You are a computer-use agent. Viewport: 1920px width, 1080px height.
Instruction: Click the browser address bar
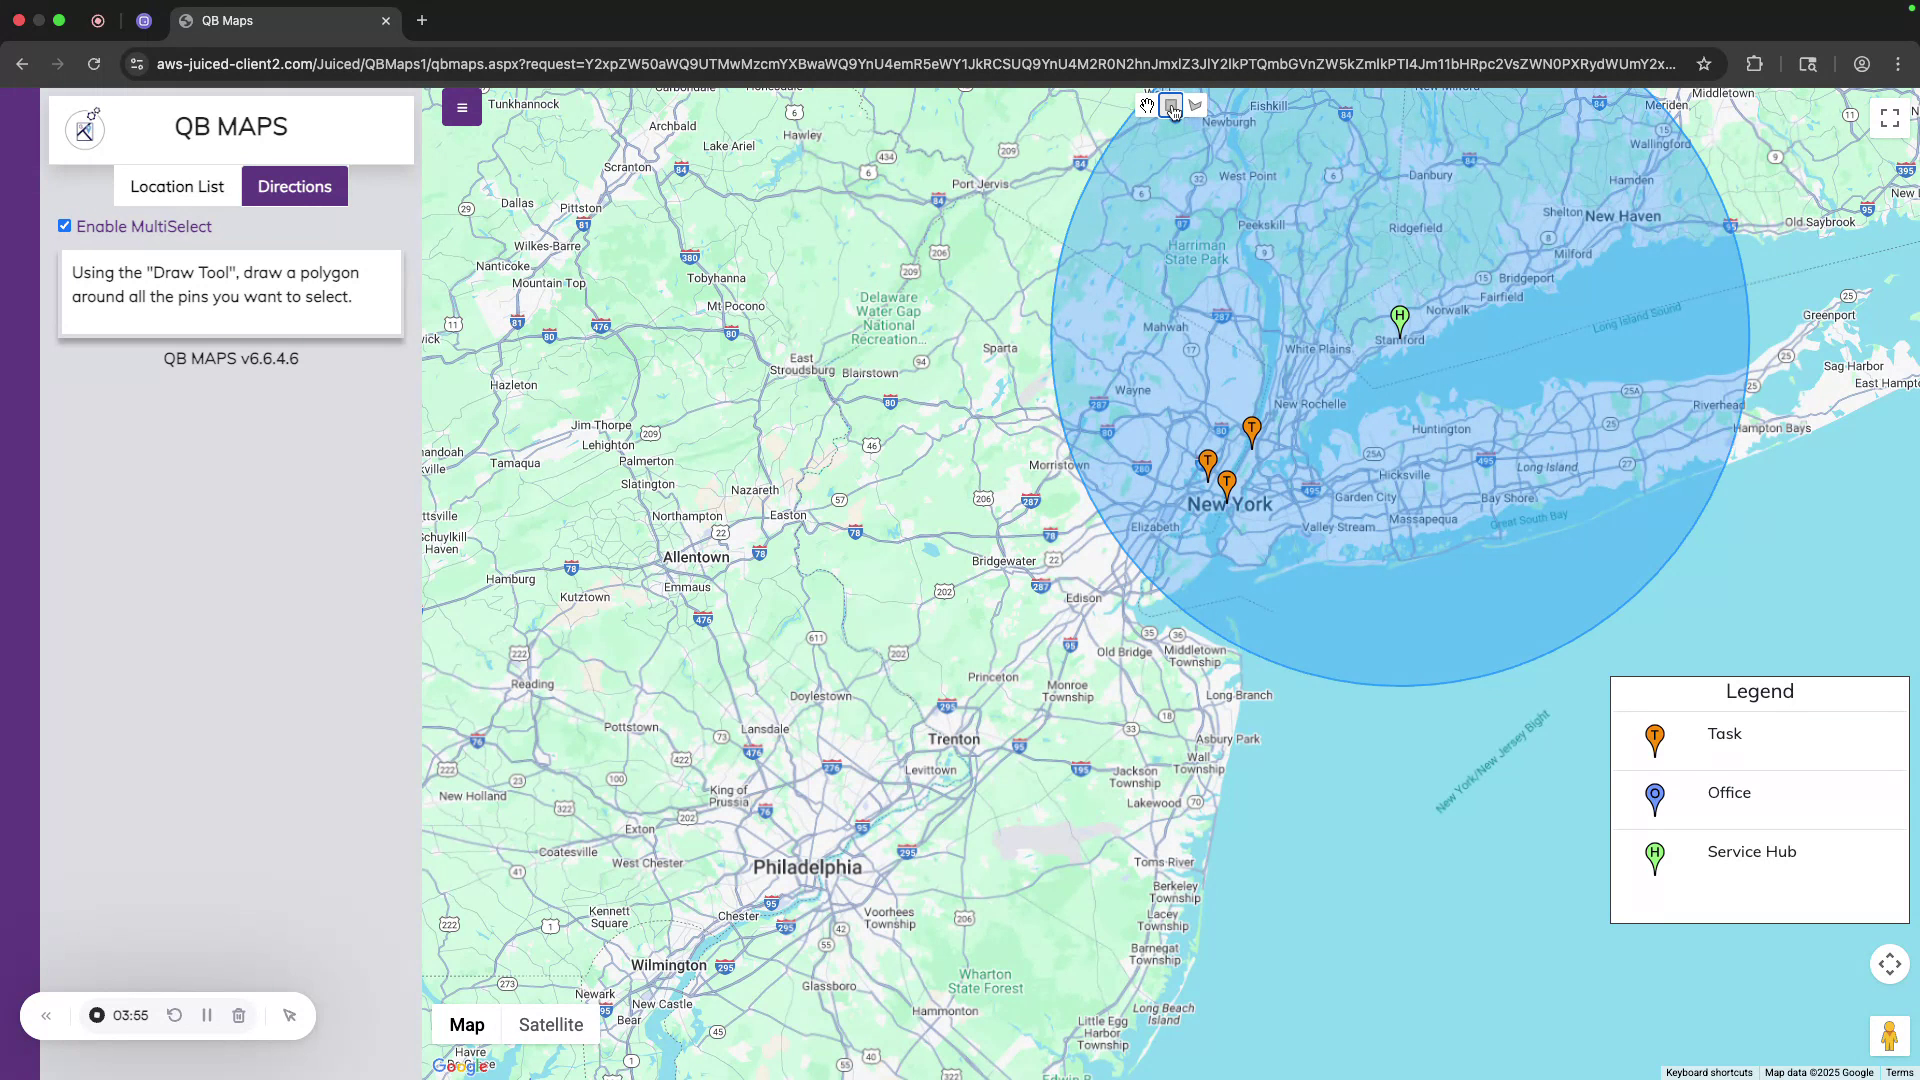[800, 63]
